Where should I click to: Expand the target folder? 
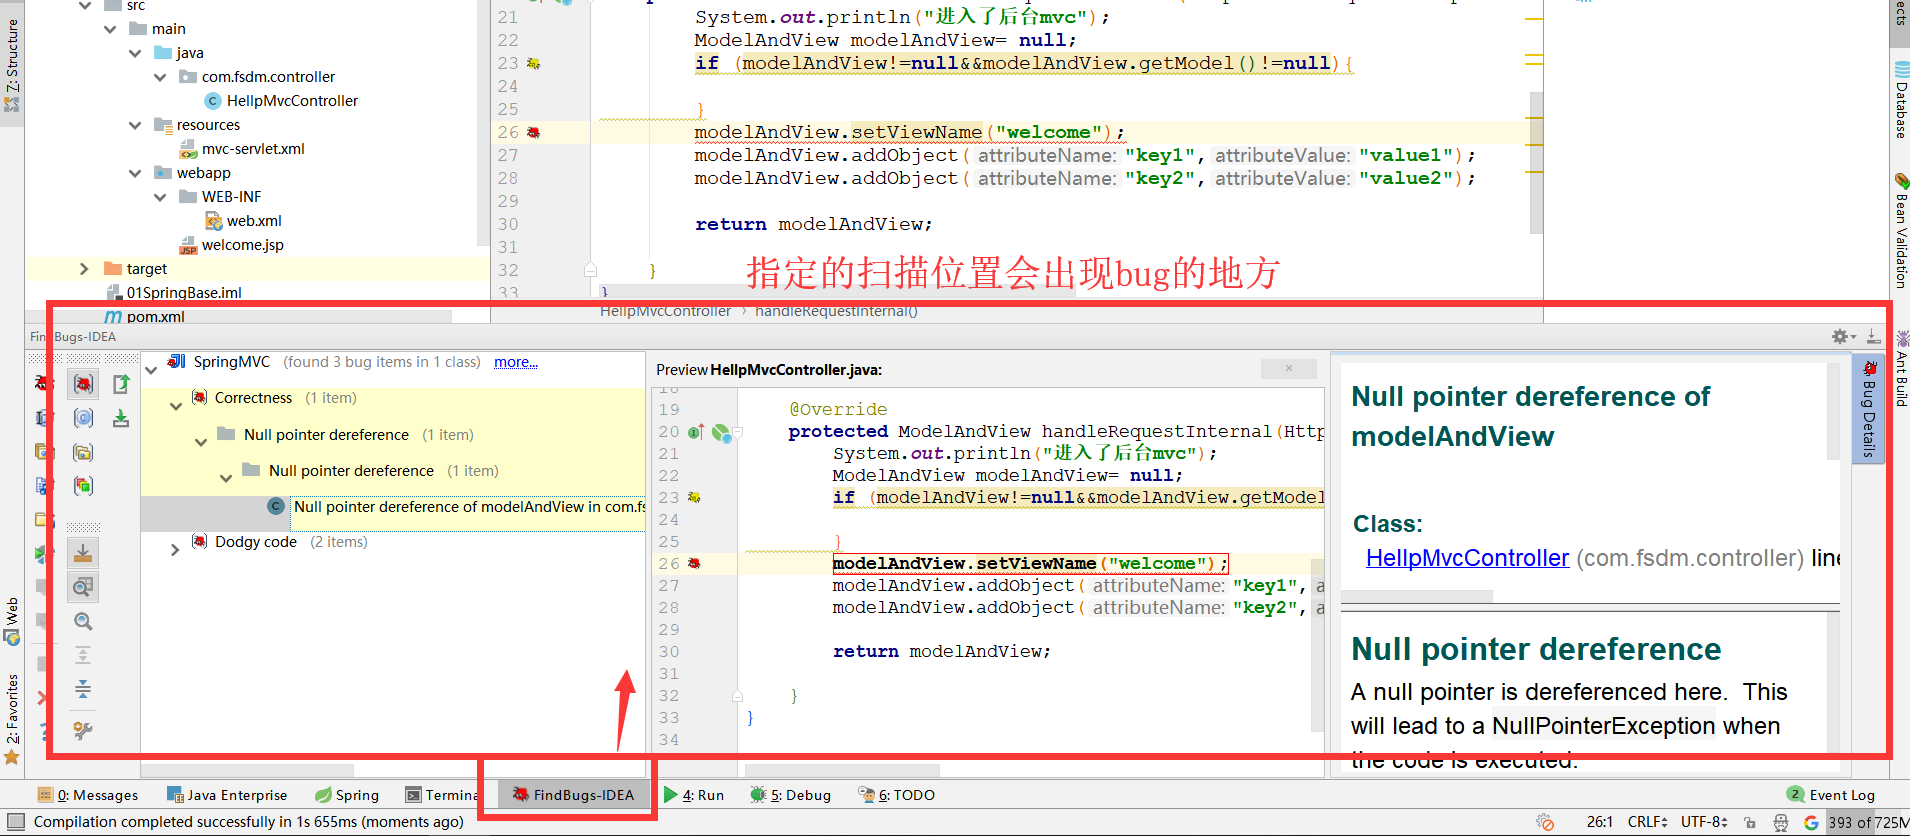pos(84,269)
